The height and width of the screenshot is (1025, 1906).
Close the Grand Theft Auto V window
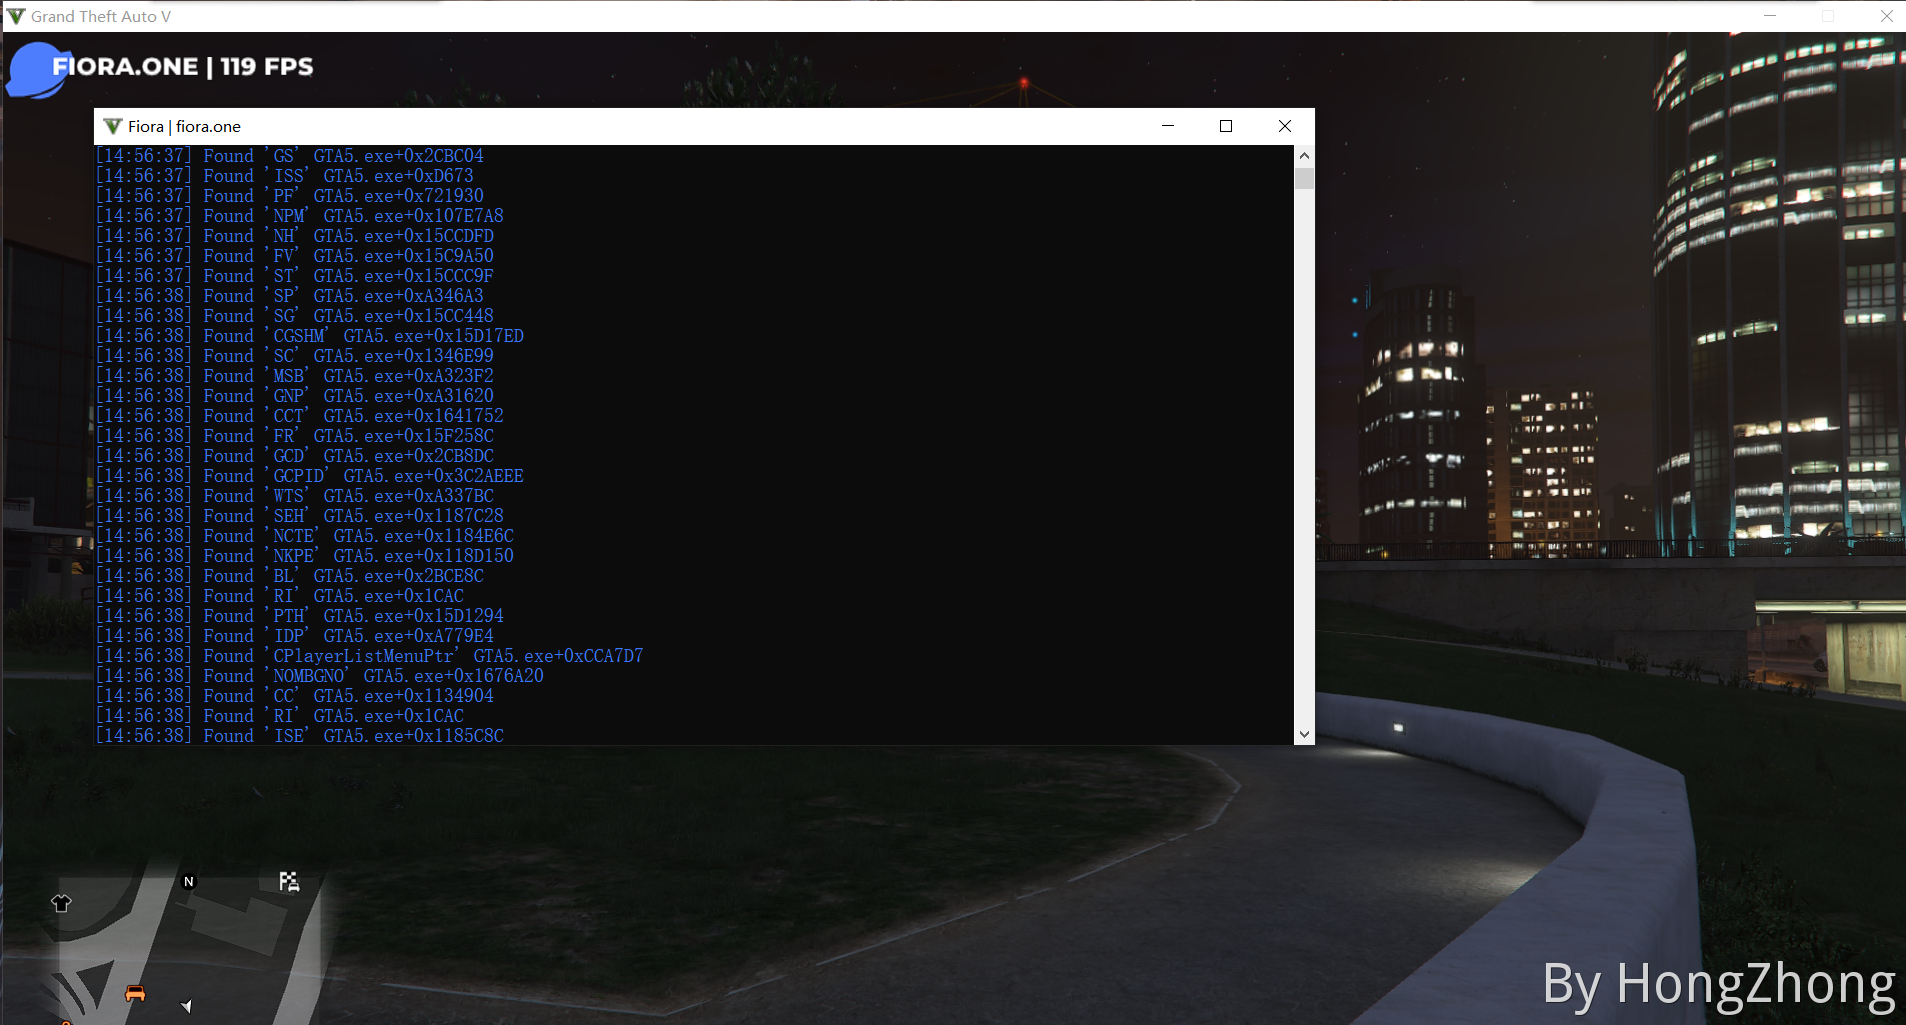(x=1887, y=16)
